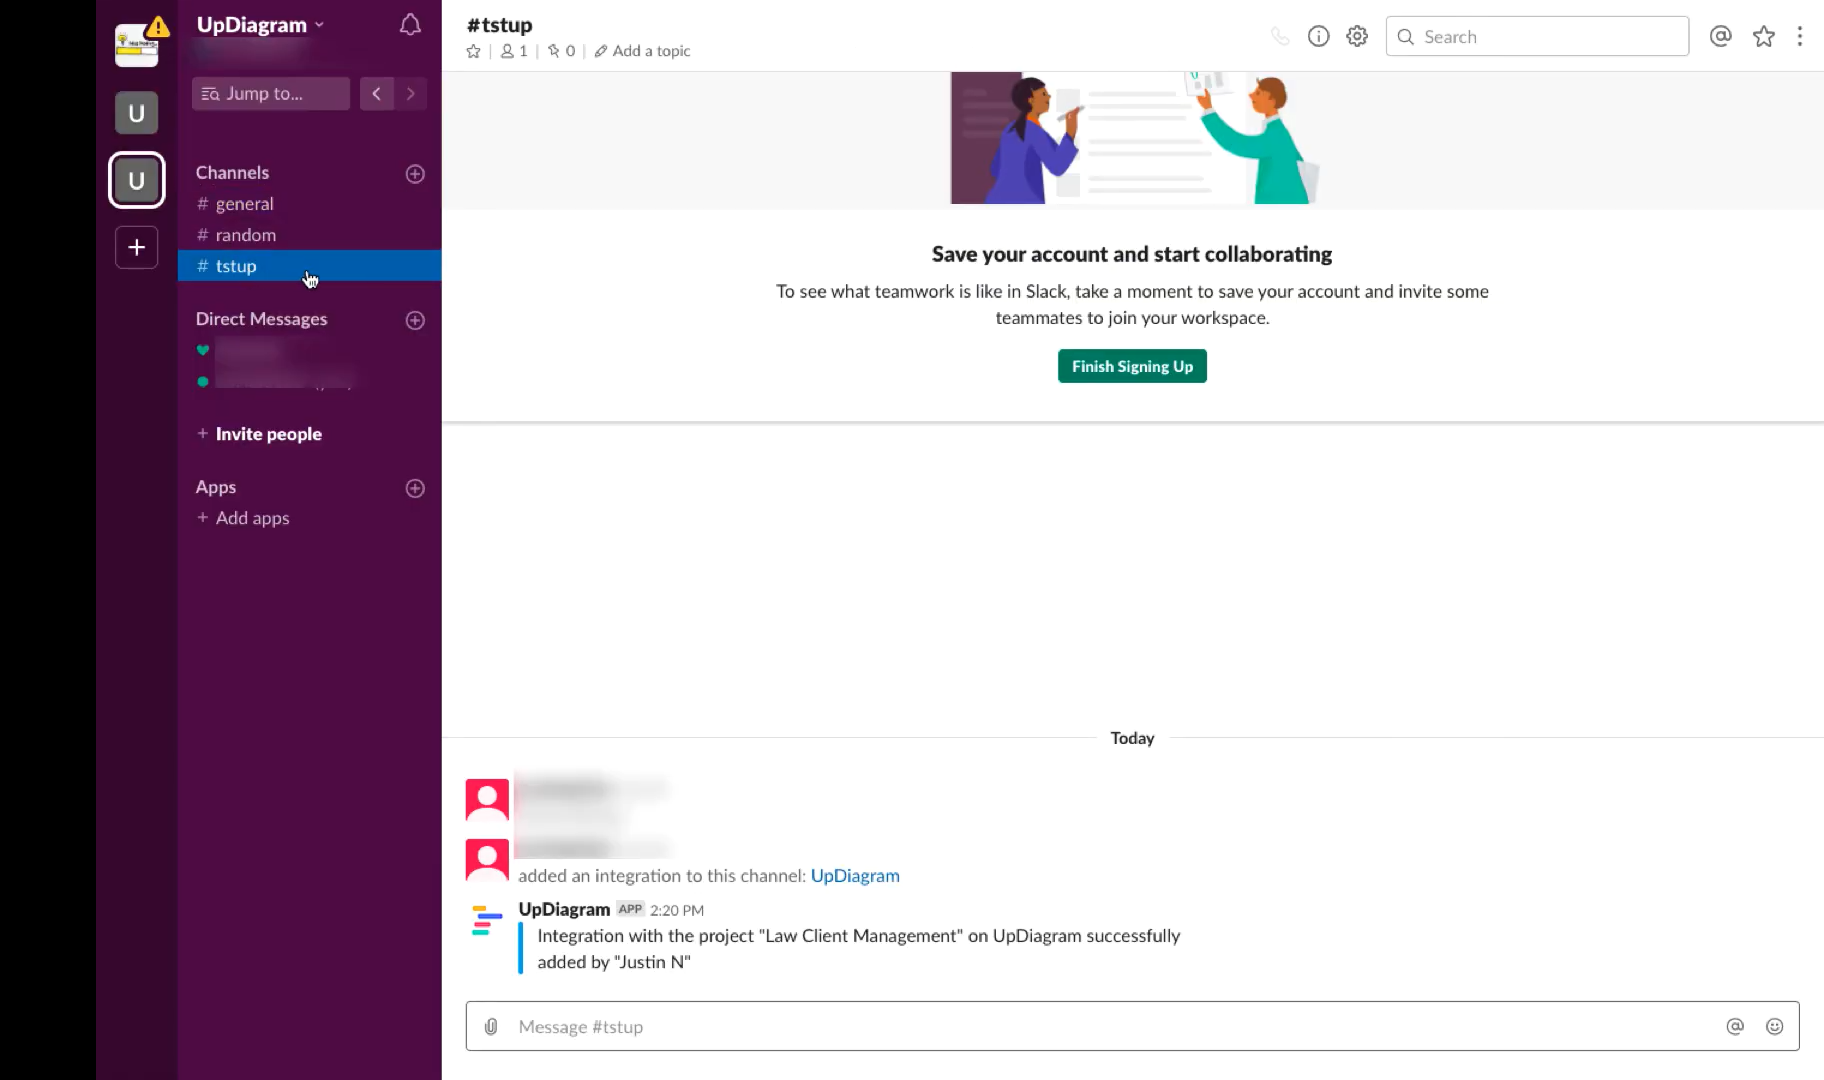Mention someone with @ icon in composer
Viewport: 1824px width, 1080px height.
(1735, 1027)
